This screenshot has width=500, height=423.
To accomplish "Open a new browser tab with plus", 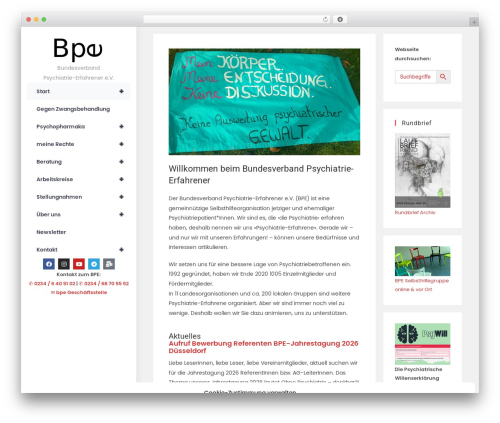I will click(474, 22).
